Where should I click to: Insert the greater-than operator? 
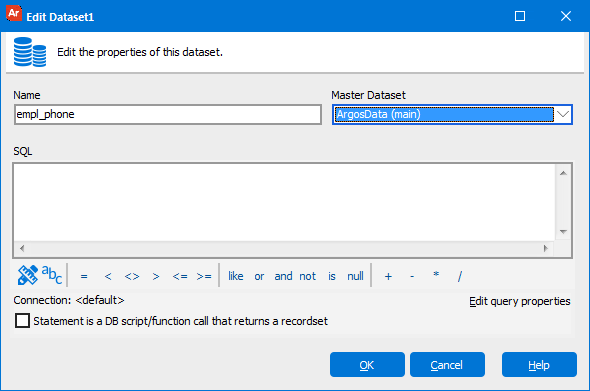coord(156,277)
